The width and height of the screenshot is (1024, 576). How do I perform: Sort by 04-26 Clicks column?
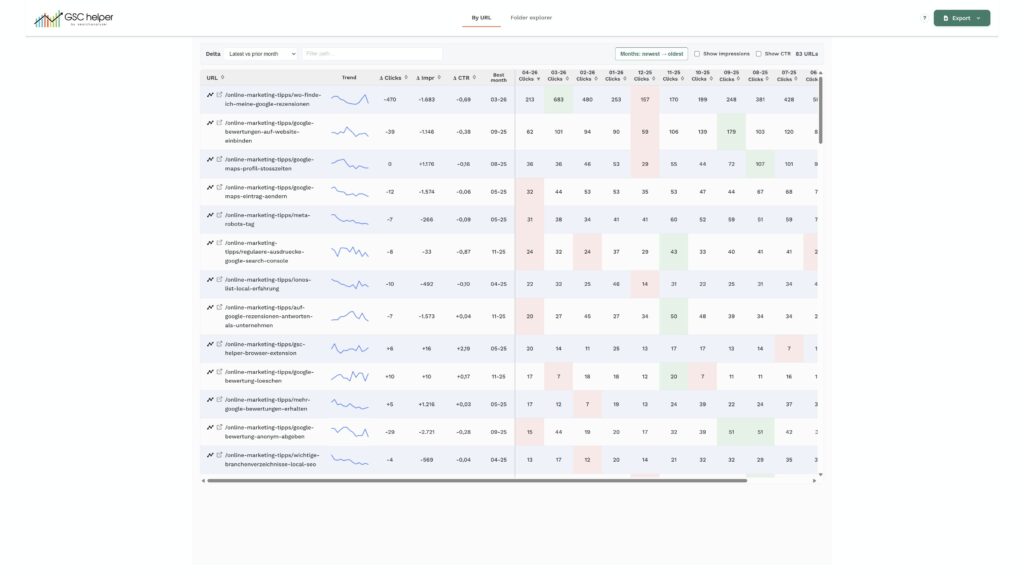coord(530,76)
